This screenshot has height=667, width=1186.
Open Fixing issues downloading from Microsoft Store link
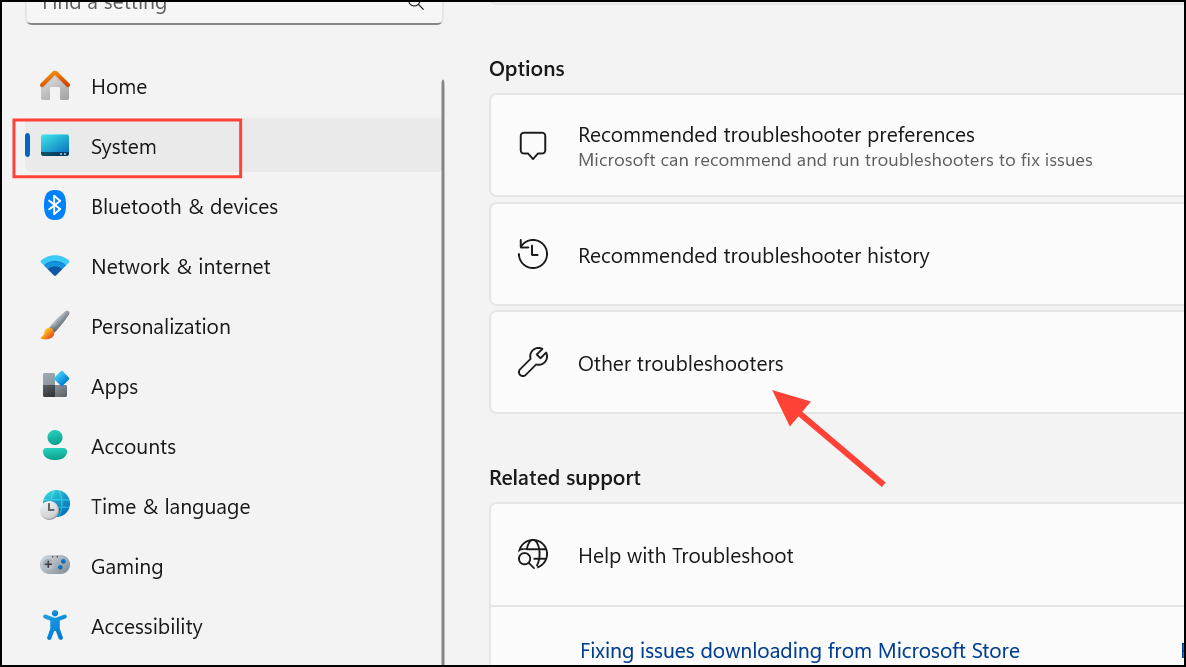800,651
